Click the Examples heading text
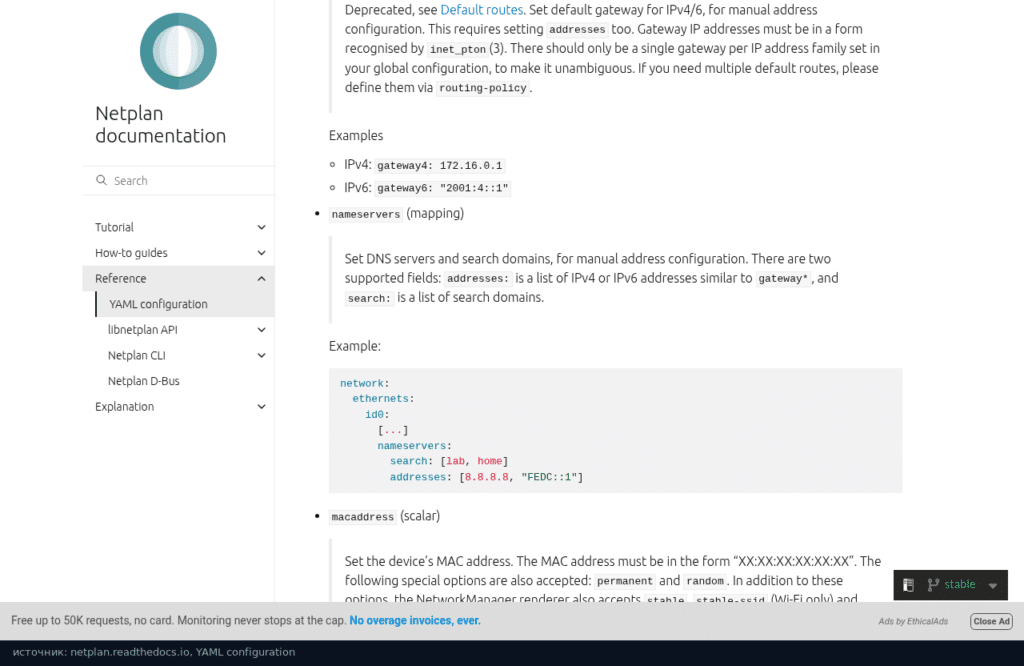 click(356, 136)
